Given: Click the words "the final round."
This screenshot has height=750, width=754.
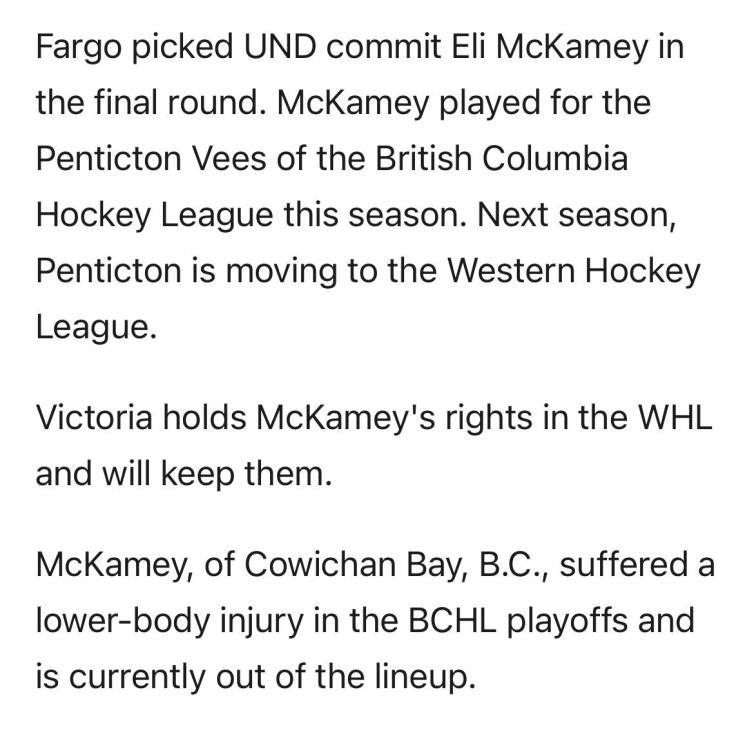Looking at the screenshot, I should [x=151, y=103].
